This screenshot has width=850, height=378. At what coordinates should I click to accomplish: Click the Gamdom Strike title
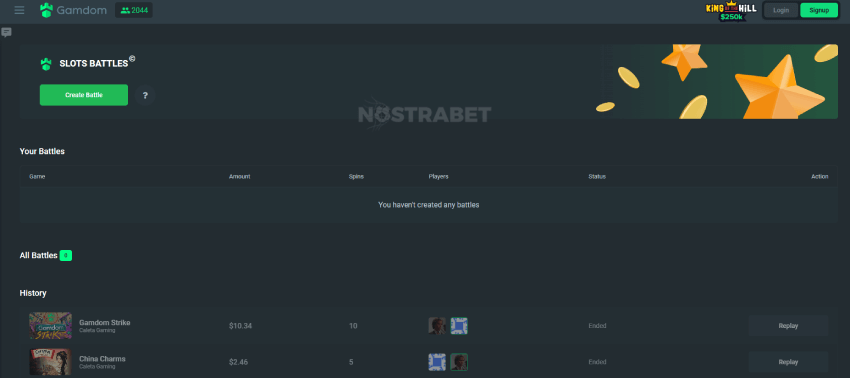click(x=105, y=323)
